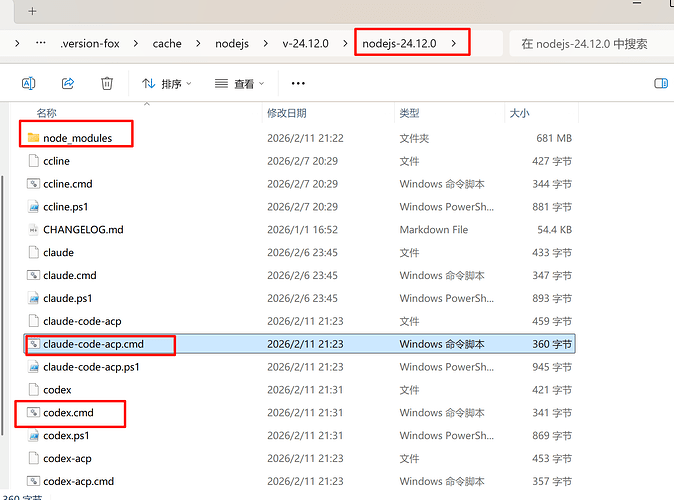Click the breadcrumb ellipsis for hidden path
The image size is (674, 500).
click(41, 43)
